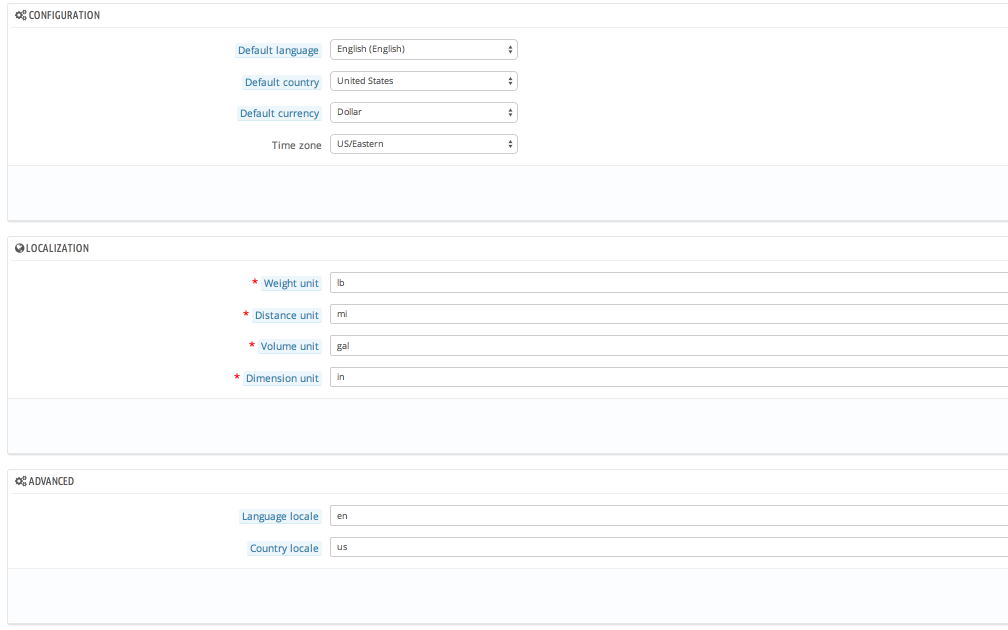
Task: Click the Default country label
Action: coord(282,83)
